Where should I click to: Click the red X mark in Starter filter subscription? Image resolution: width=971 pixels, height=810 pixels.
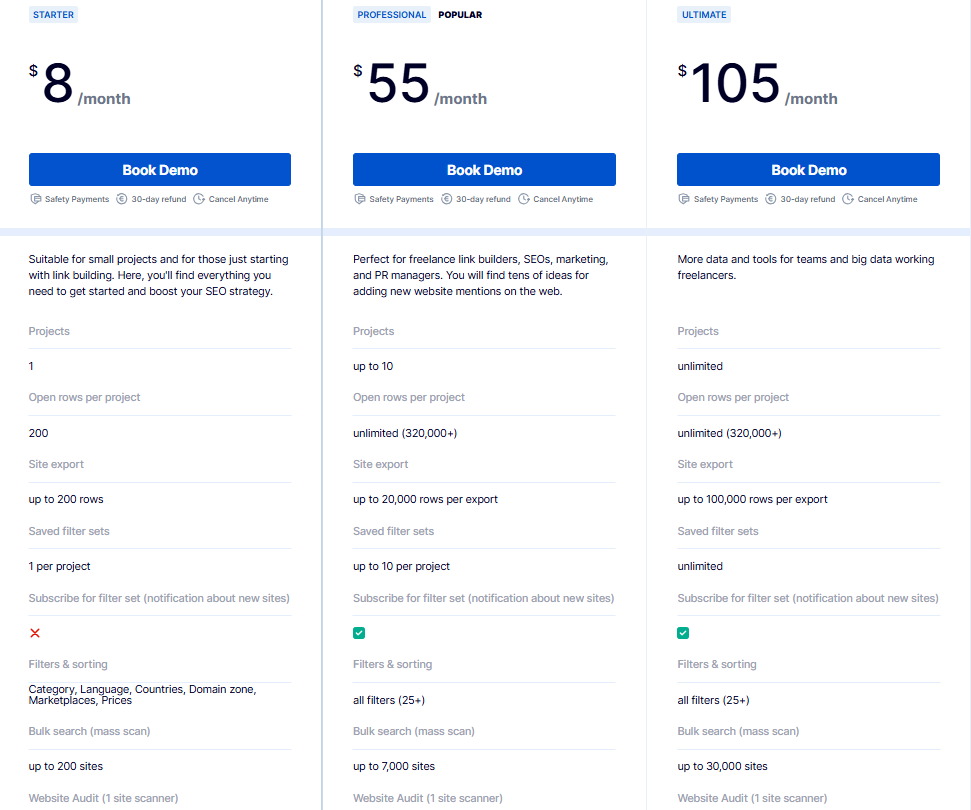[x=35, y=633]
